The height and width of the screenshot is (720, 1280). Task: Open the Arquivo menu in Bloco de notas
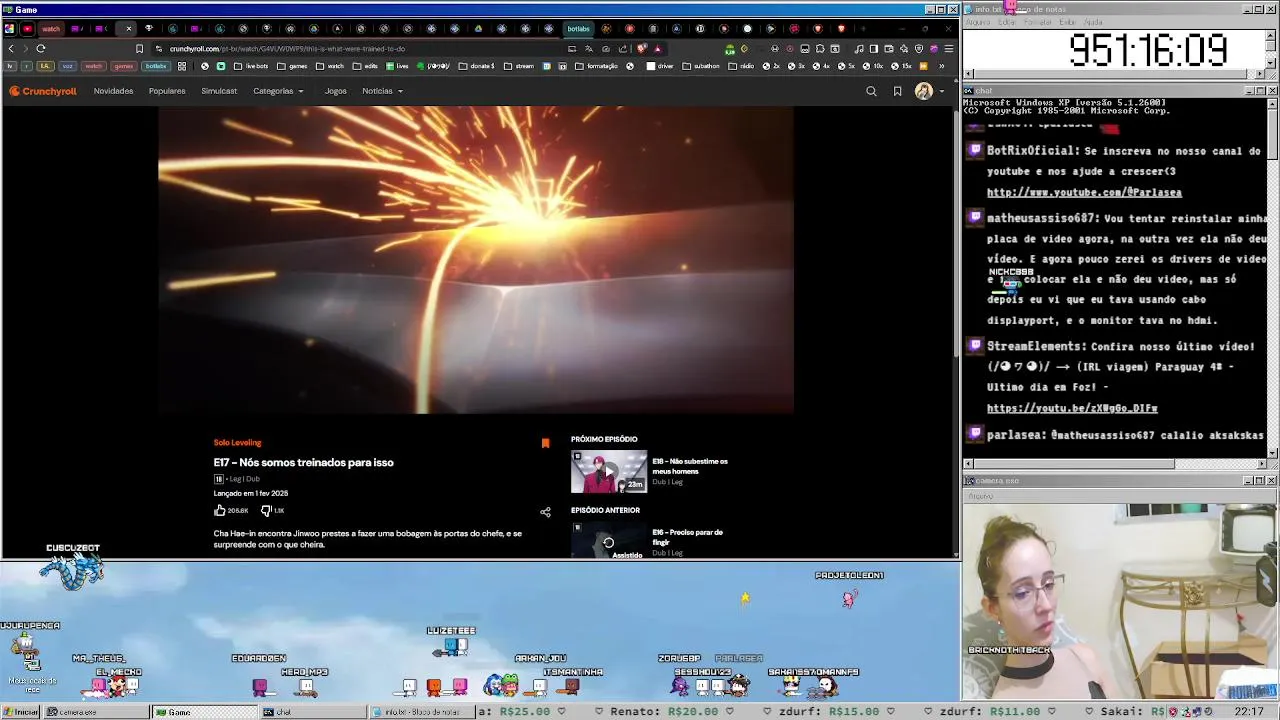click(977, 22)
